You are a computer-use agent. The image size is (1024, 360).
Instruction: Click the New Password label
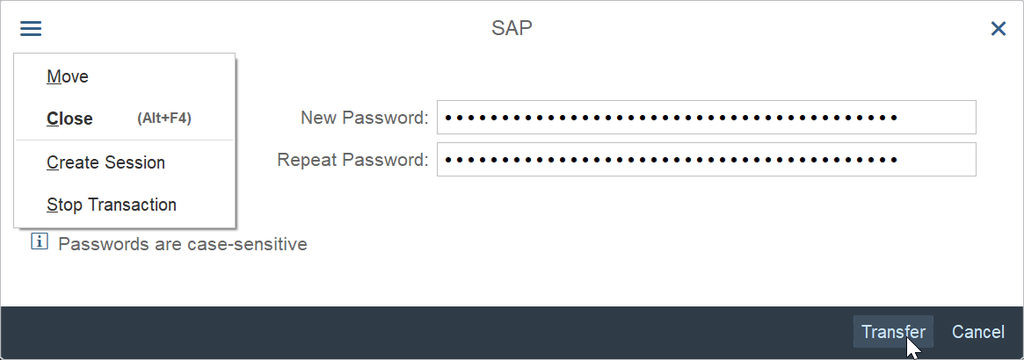[x=364, y=118]
